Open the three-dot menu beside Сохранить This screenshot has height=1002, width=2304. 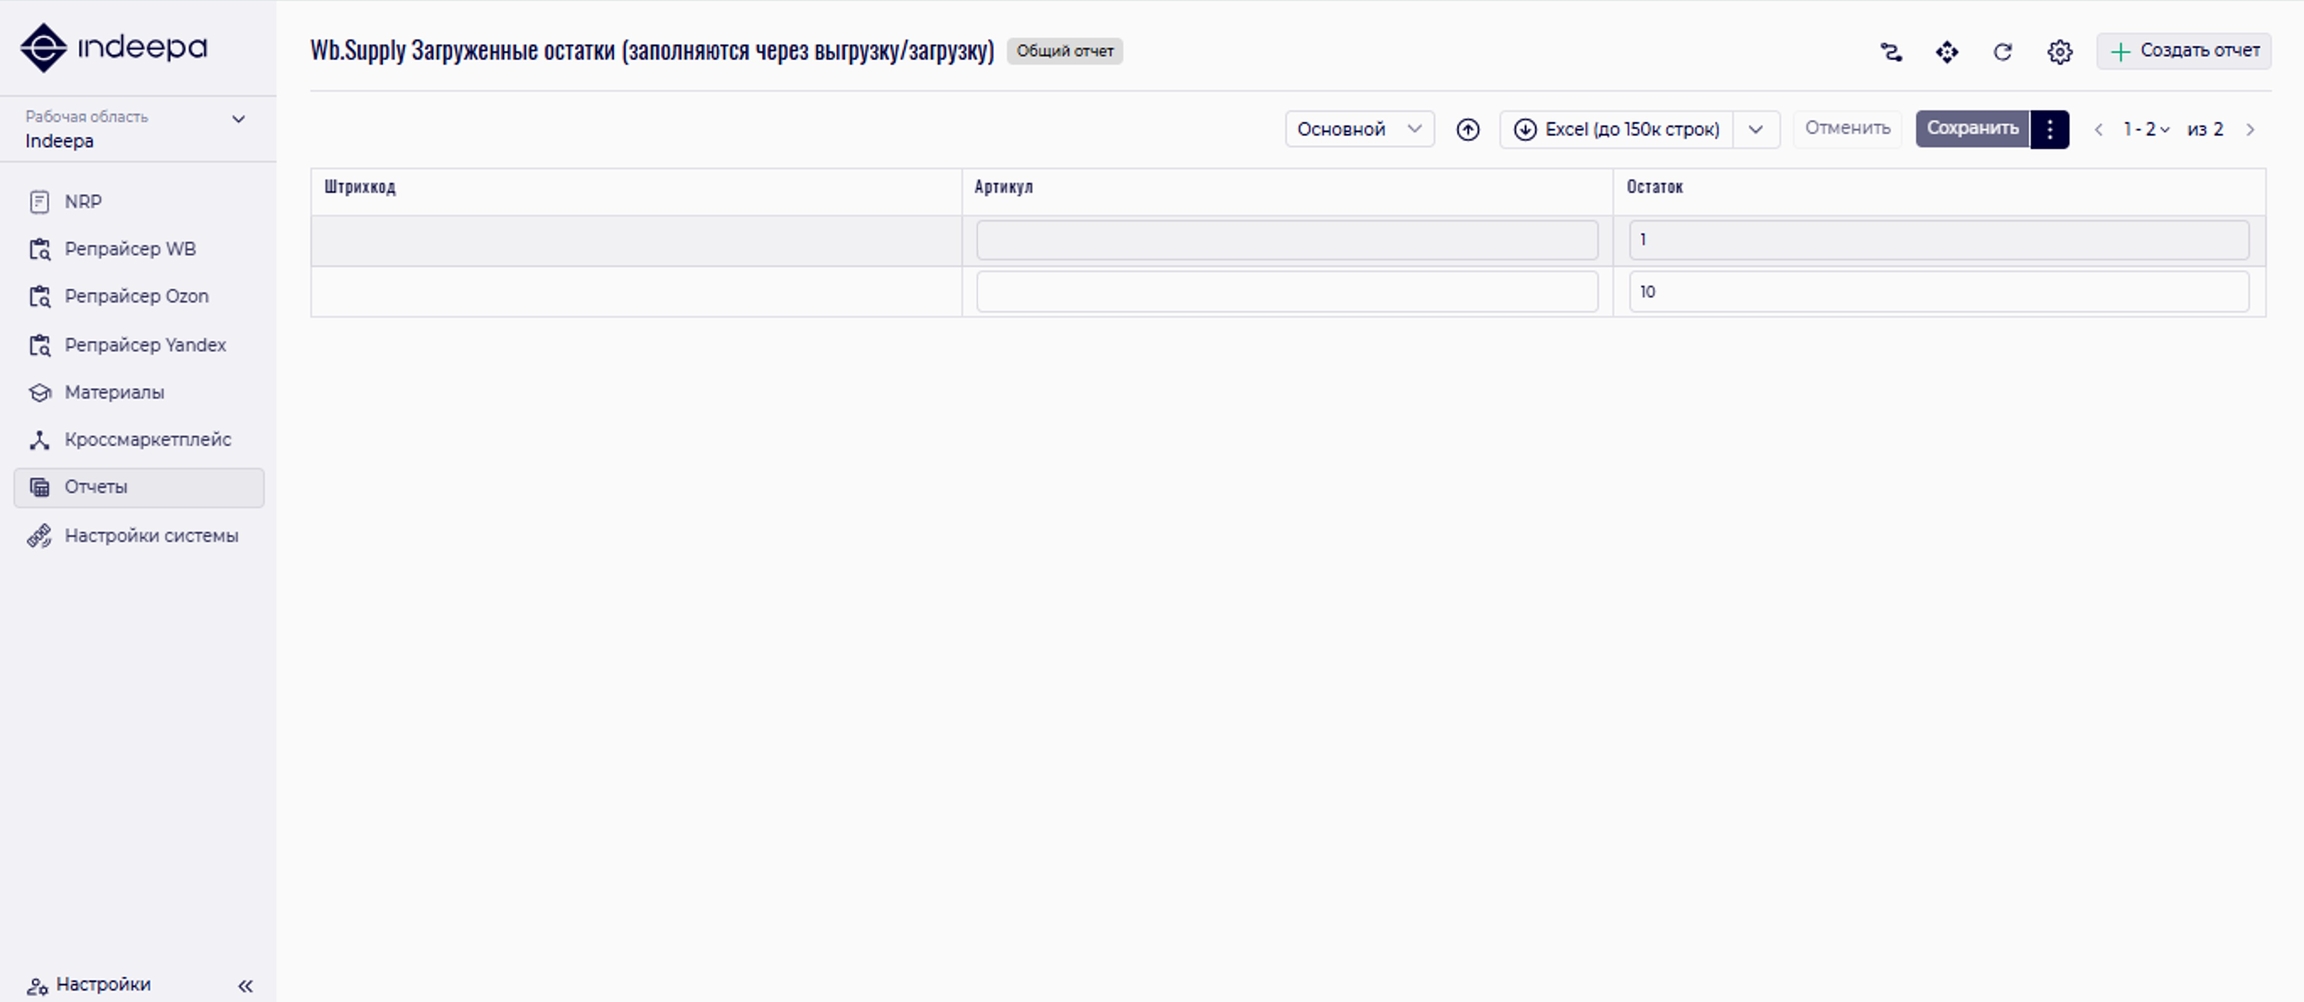tap(2049, 129)
